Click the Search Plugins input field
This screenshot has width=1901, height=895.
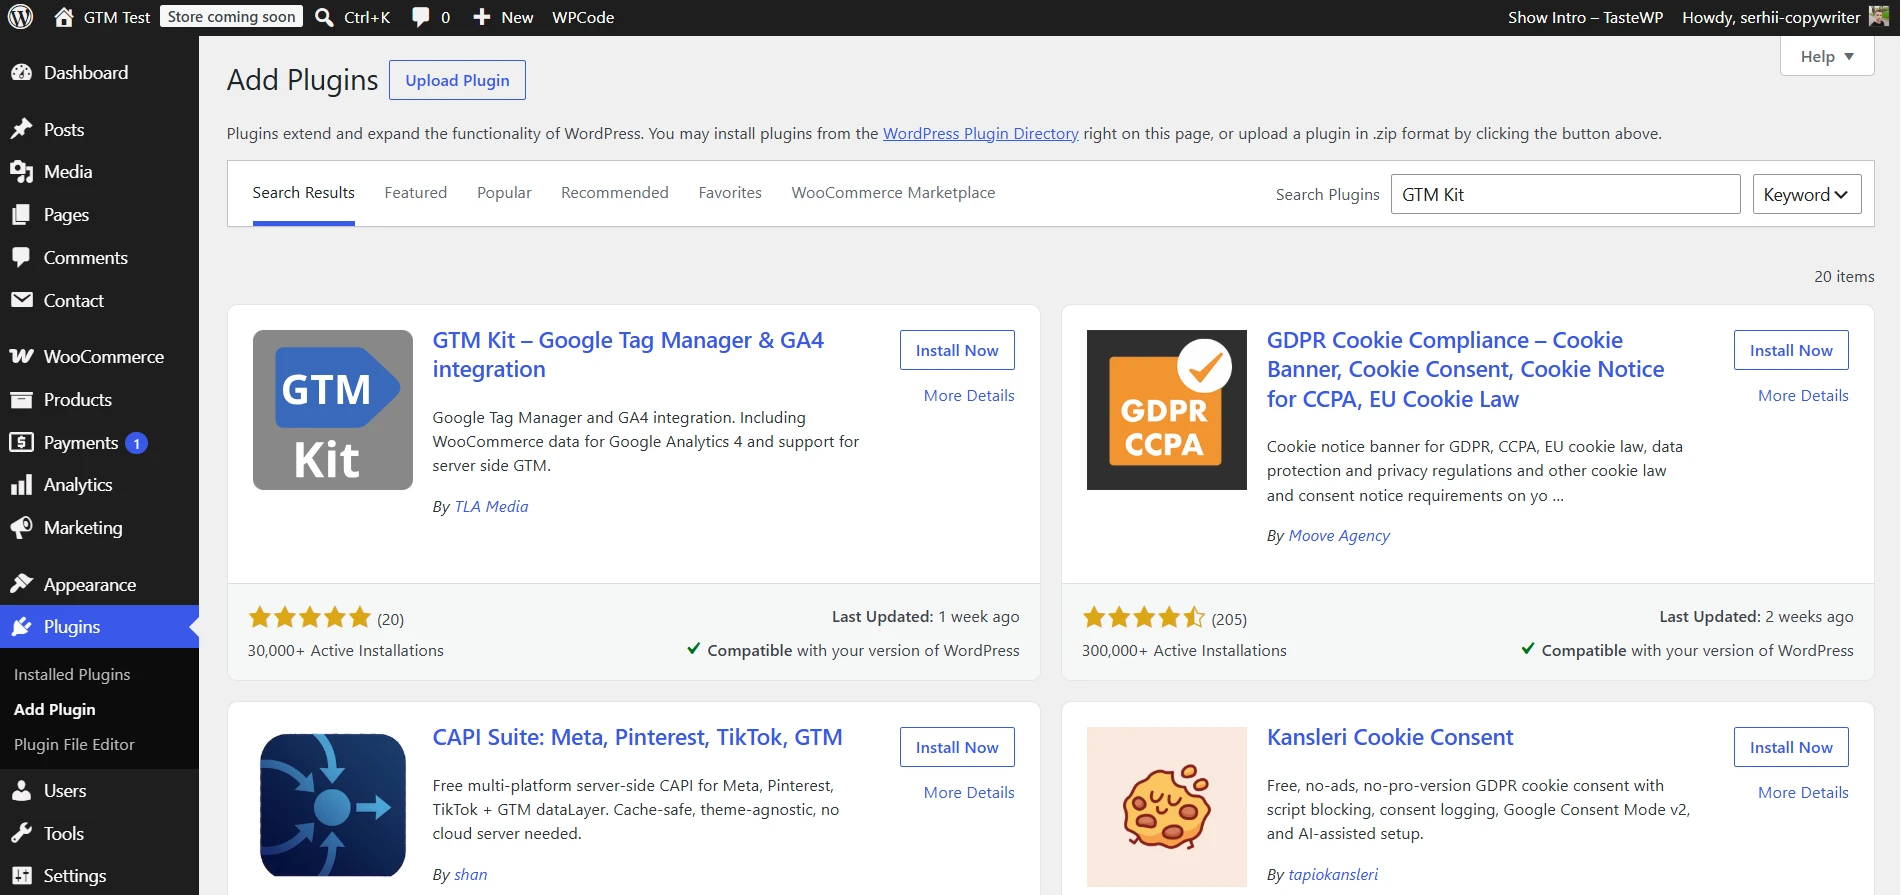(1565, 194)
